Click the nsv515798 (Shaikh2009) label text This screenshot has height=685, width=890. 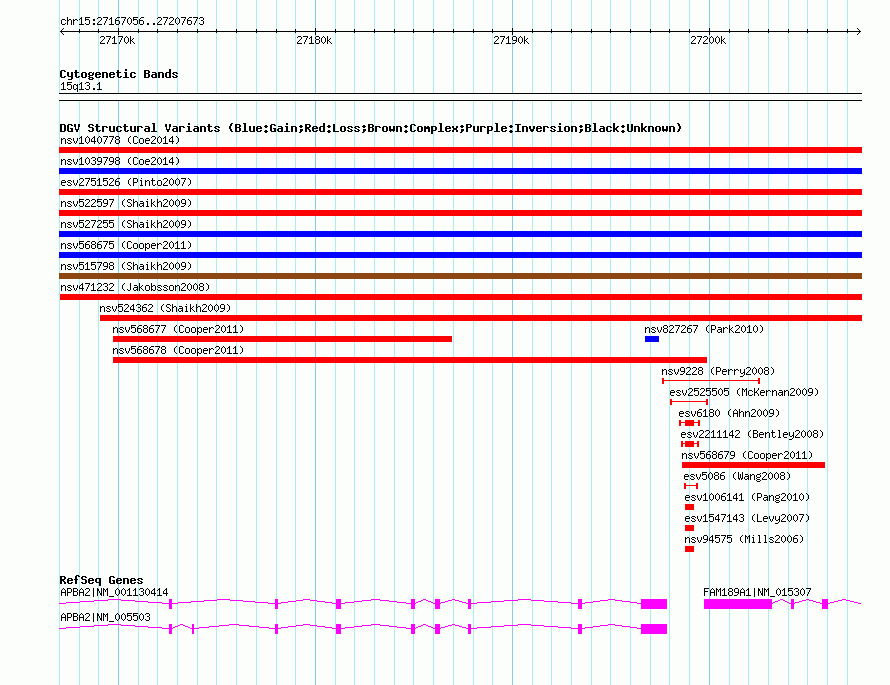126,266
